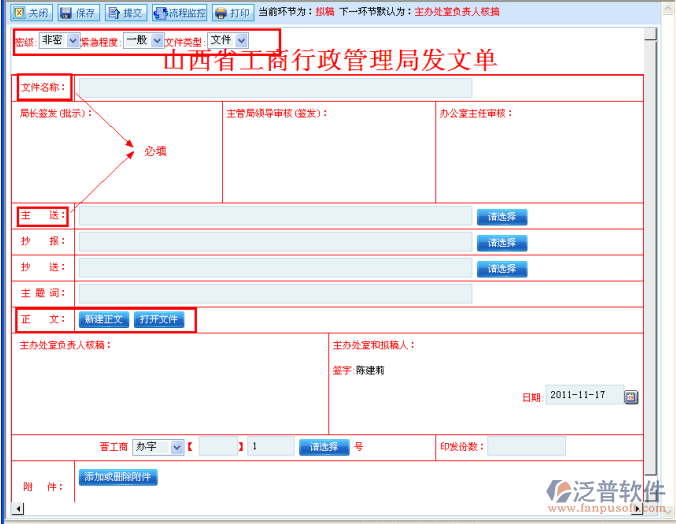Open 流程监控 process monitor
This screenshot has width=676, height=524.
(181, 13)
